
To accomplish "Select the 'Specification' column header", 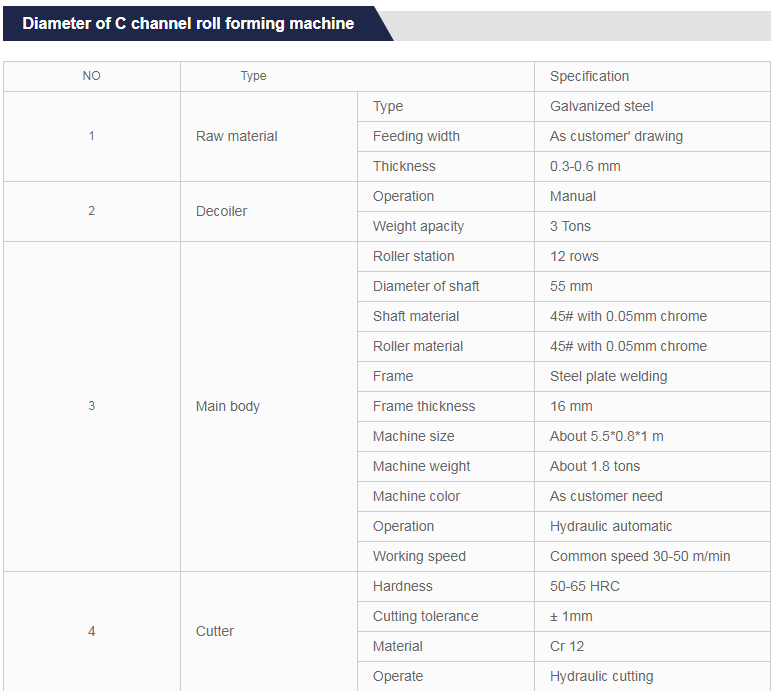I will click(x=589, y=77).
